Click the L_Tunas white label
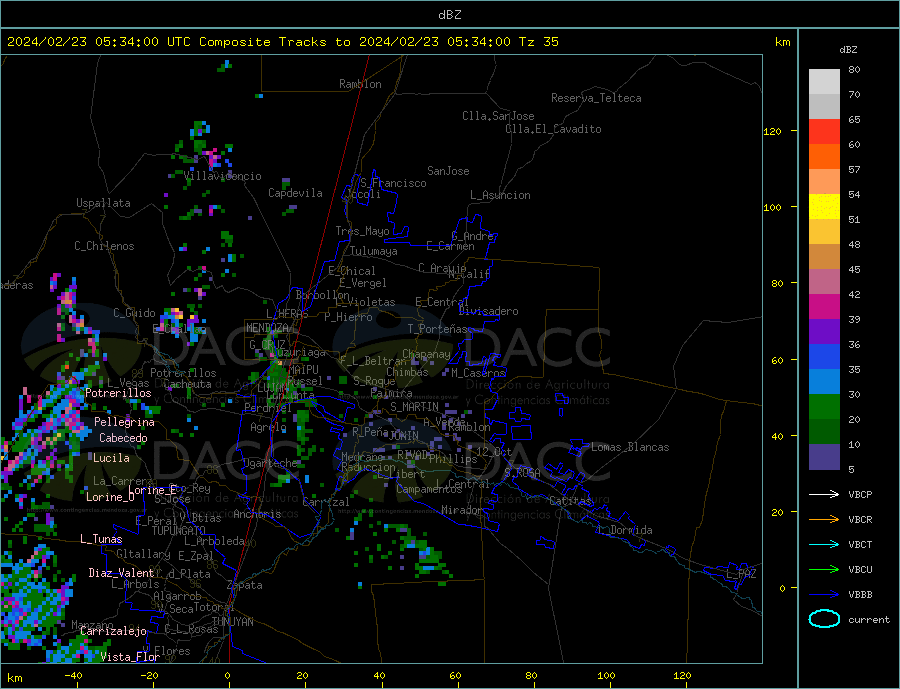This screenshot has width=900, height=689. [101, 539]
